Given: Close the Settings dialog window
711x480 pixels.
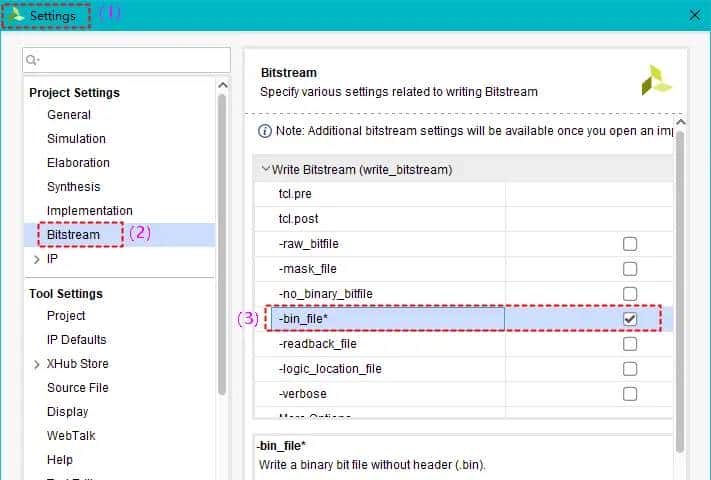Looking at the screenshot, I should coord(694,15).
